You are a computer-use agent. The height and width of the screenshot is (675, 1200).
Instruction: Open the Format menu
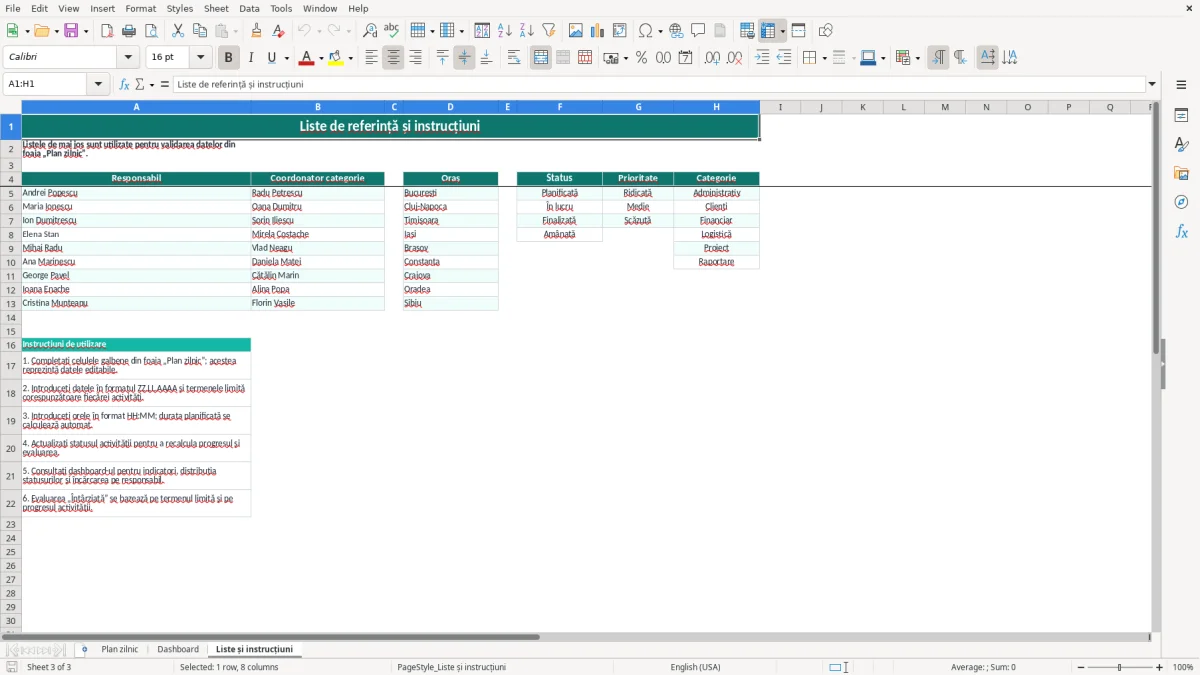[x=140, y=8]
